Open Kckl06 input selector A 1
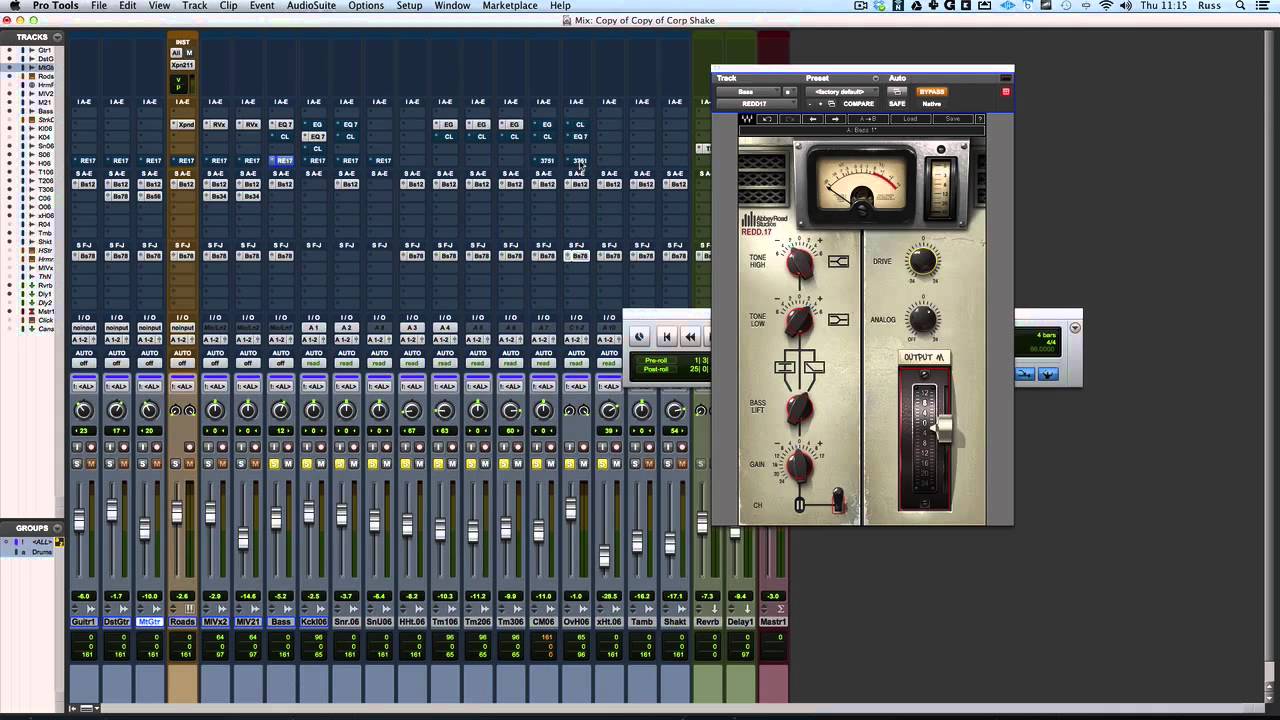The height and width of the screenshot is (720, 1280). 314,327
